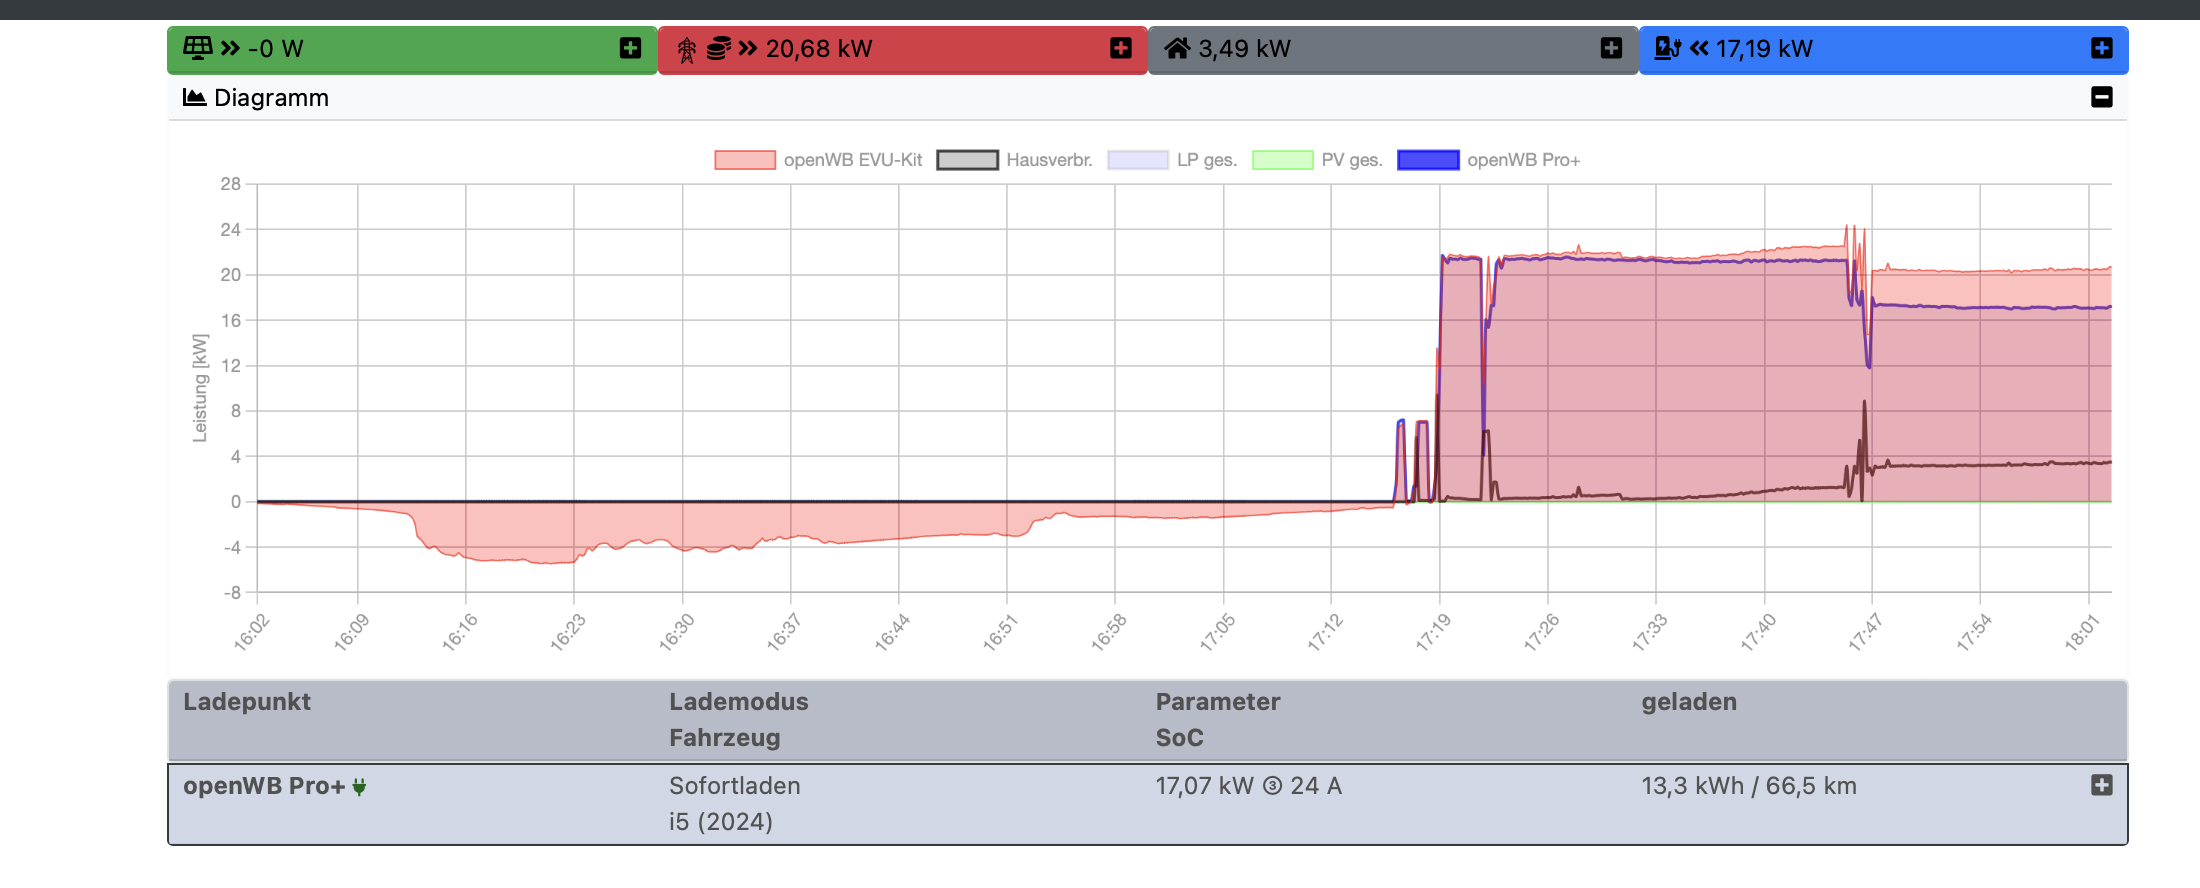The image size is (2200, 888).
Task: Click the solar panel PV icon
Action: pos(197,48)
